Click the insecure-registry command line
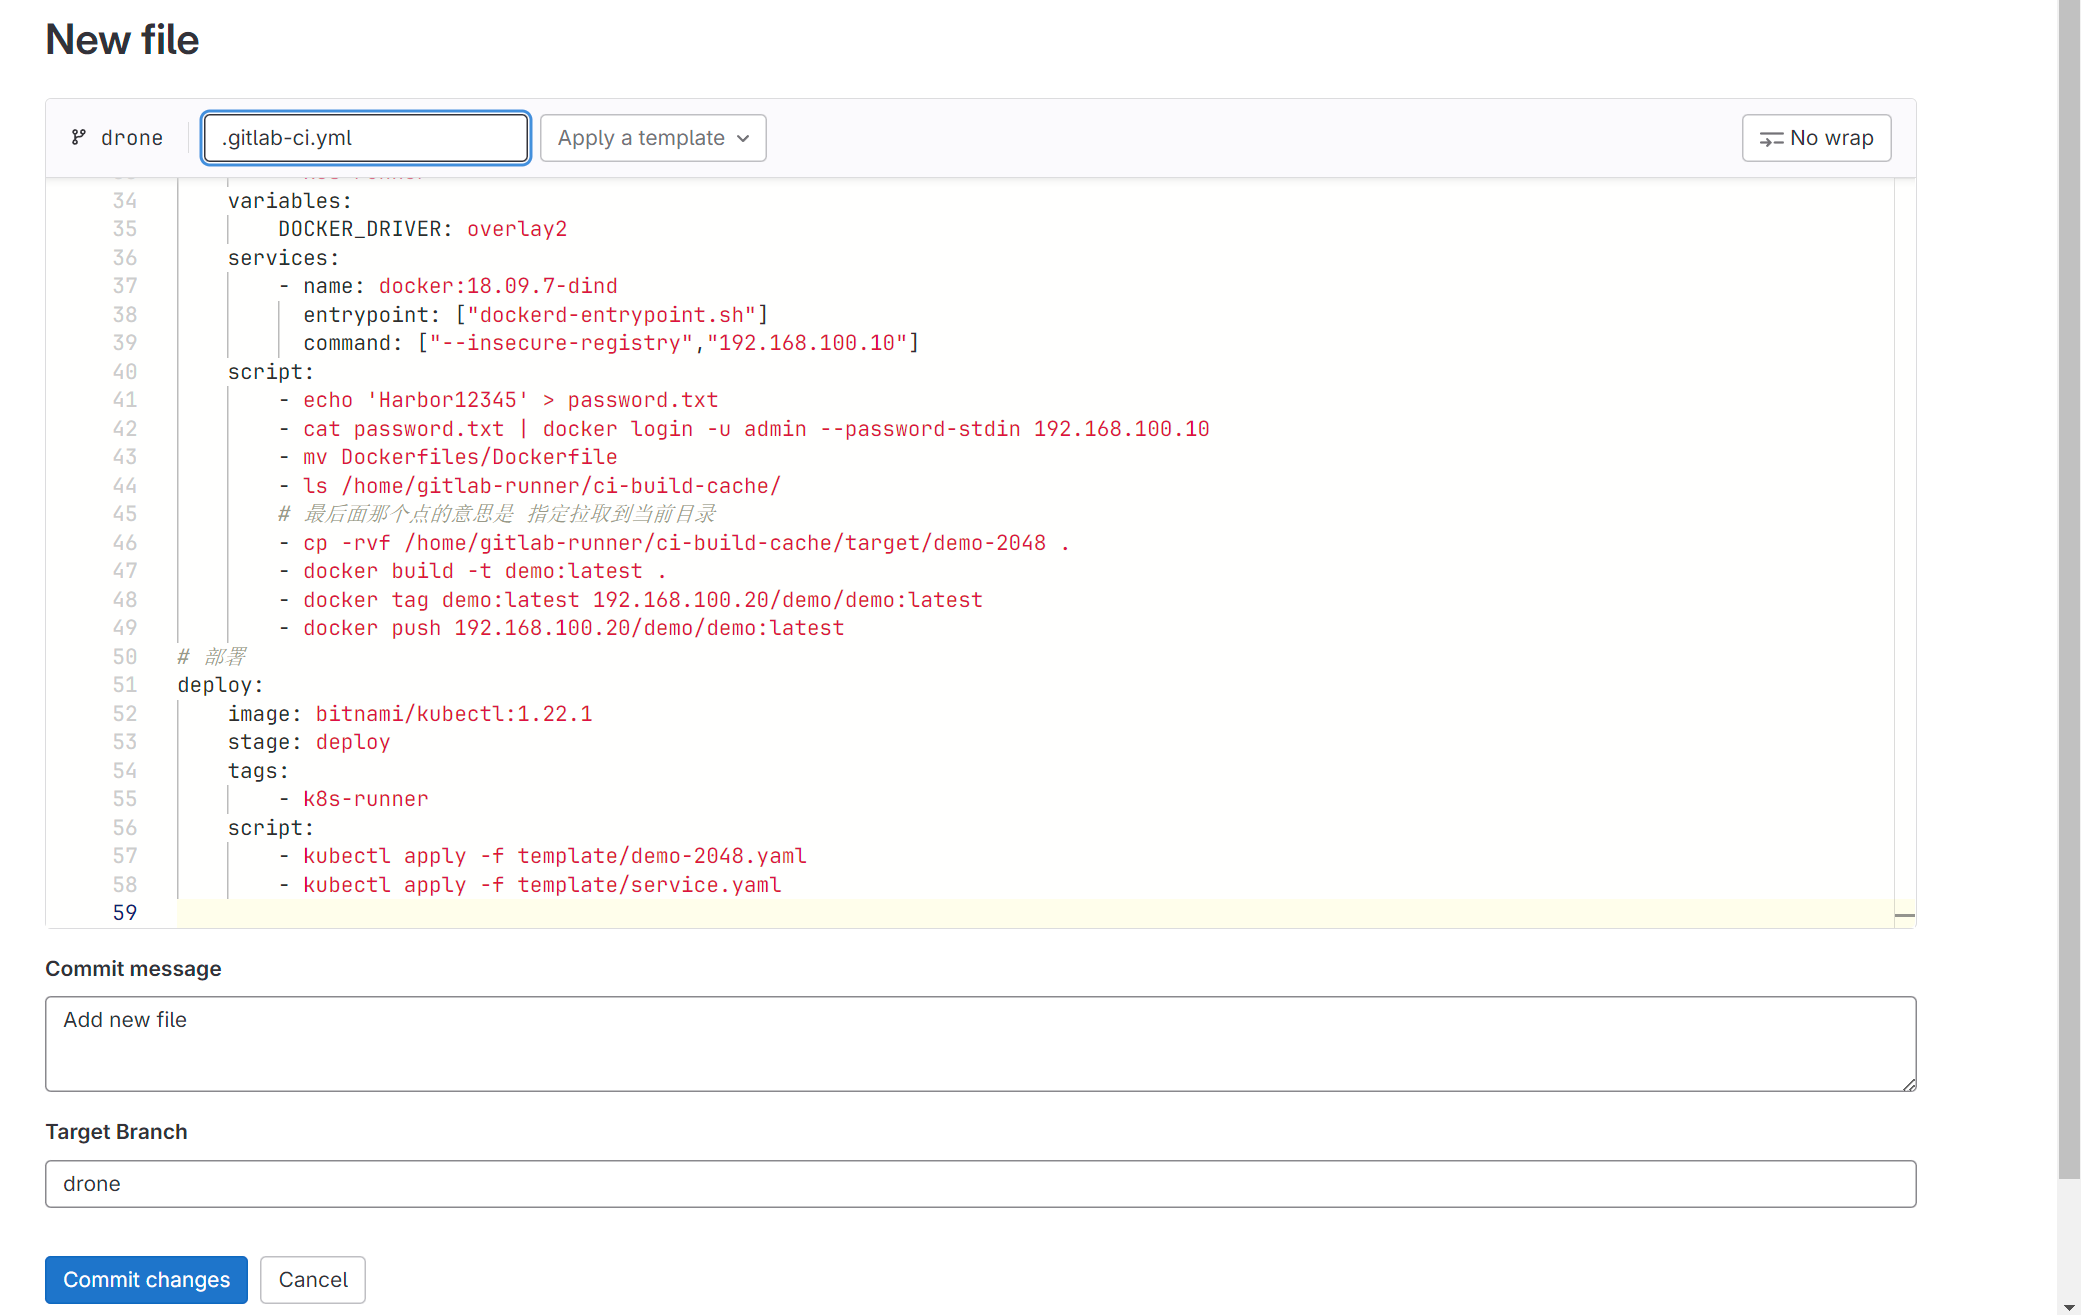Screen dimensions: 2081x1315 coord(611,343)
